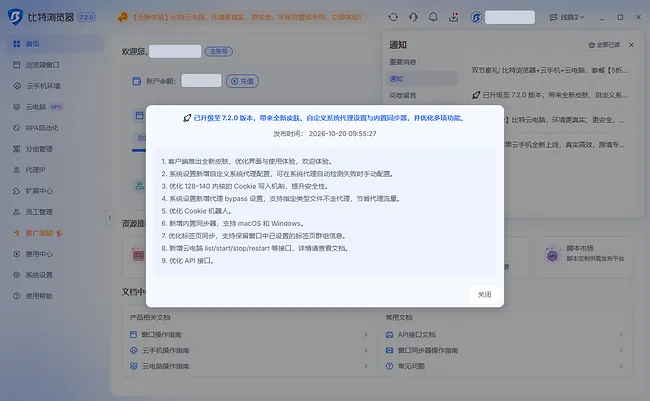Click the notification bell icon

click(x=433, y=17)
